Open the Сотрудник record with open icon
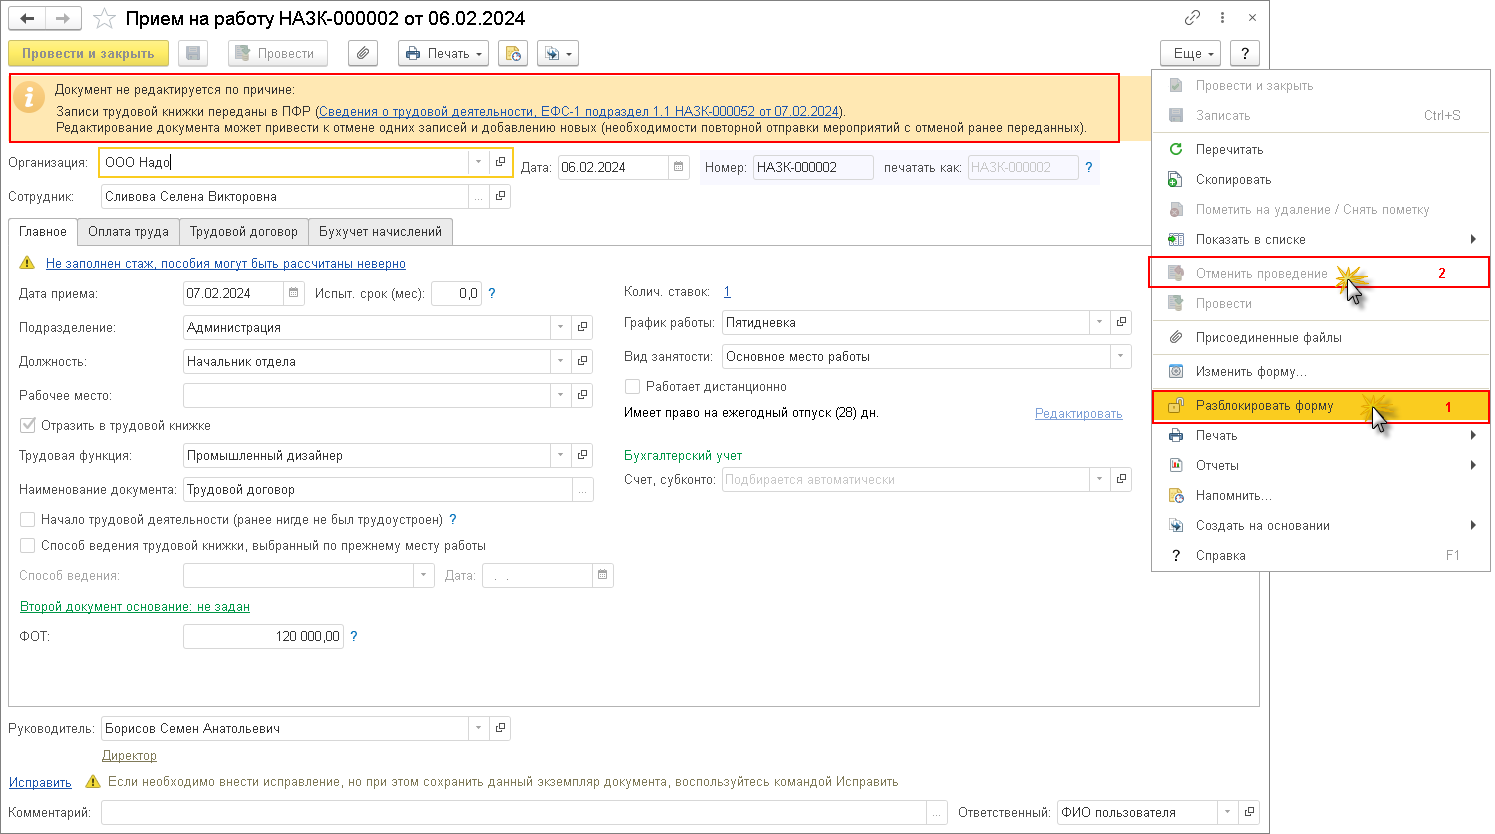The image size is (1495, 834). pos(501,196)
